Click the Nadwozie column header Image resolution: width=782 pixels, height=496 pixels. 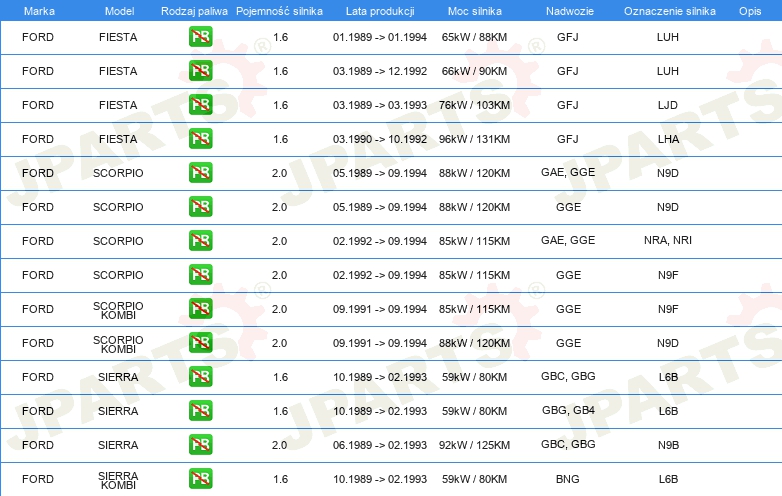click(x=570, y=11)
